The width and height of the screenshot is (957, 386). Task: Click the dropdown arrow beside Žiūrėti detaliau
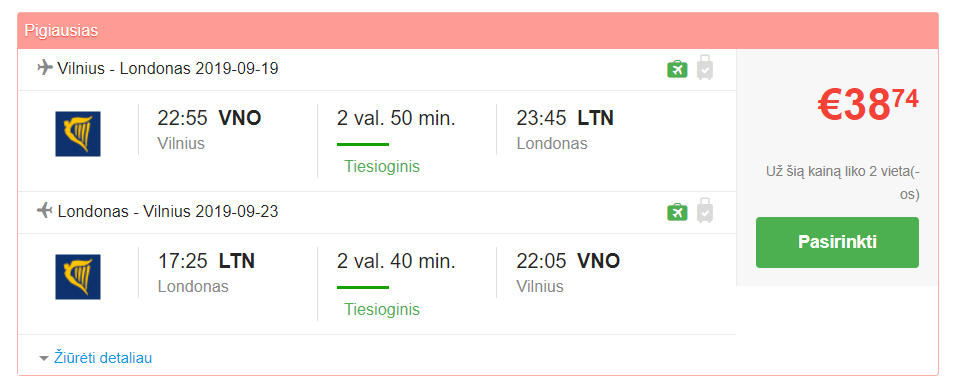pyautogui.click(x=43, y=359)
